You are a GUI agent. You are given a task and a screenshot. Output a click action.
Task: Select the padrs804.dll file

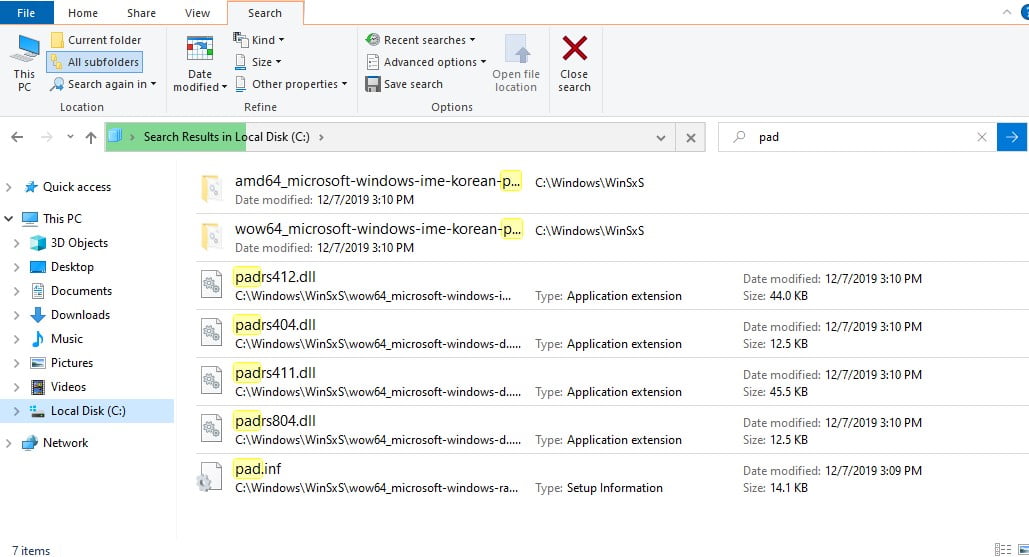coord(612,429)
